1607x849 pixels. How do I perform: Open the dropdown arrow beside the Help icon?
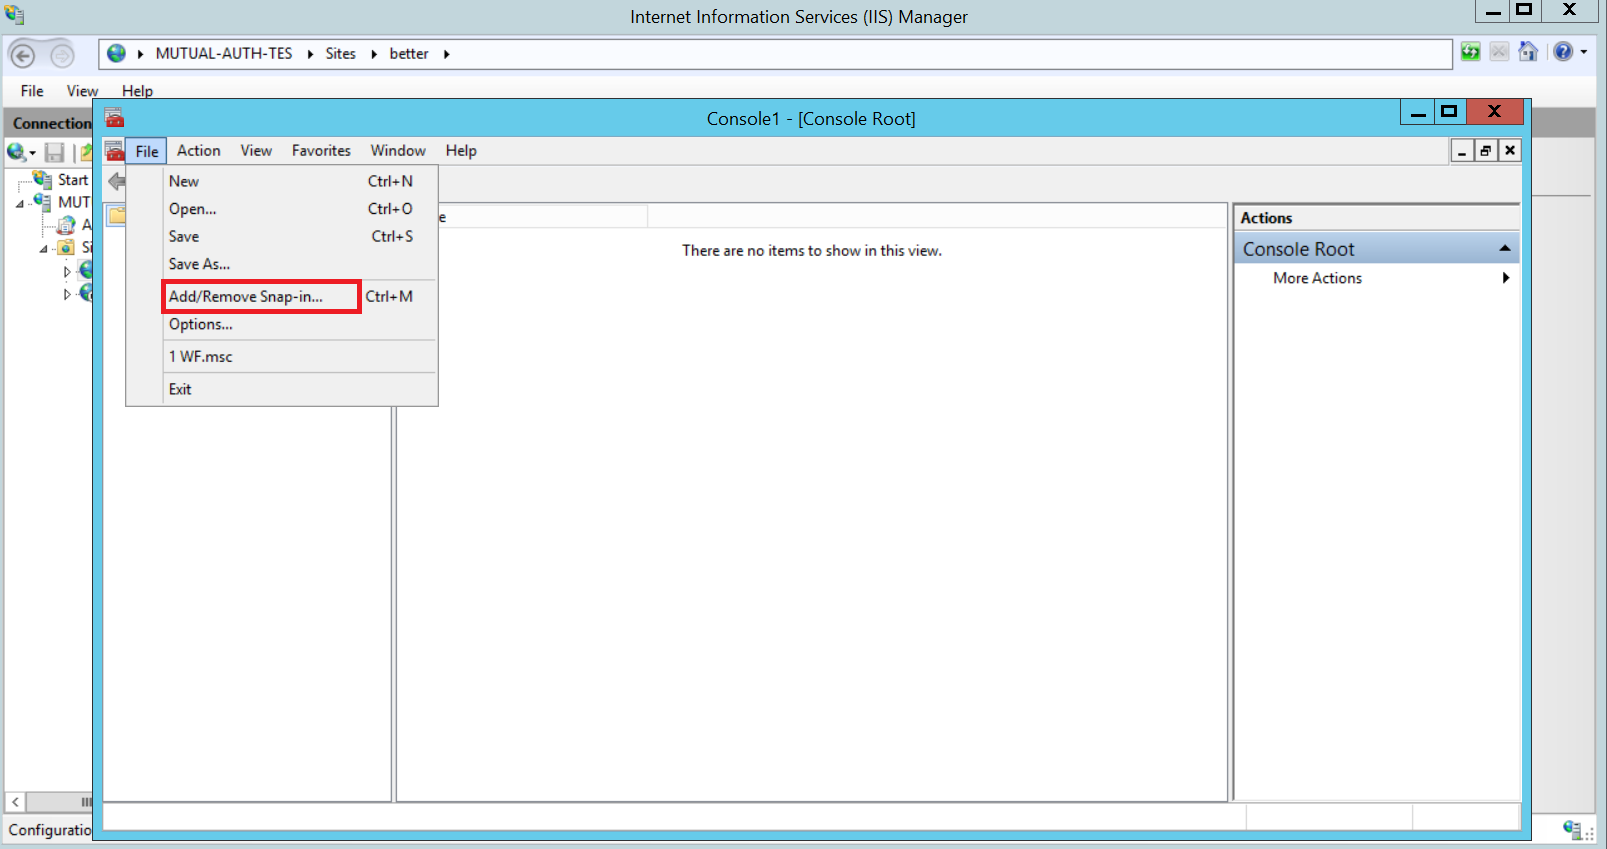click(1583, 52)
